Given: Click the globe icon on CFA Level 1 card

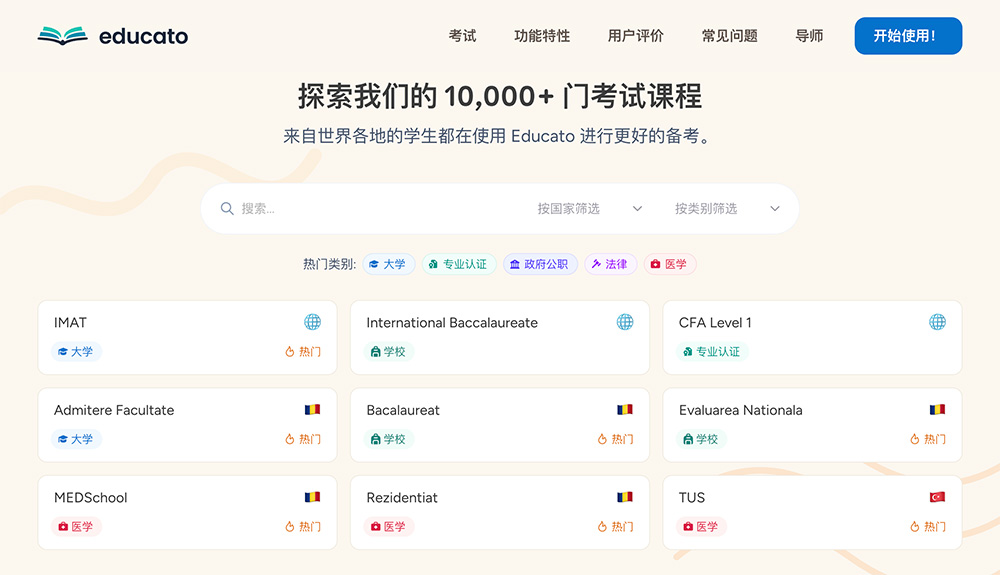Looking at the screenshot, I should click(938, 322).
